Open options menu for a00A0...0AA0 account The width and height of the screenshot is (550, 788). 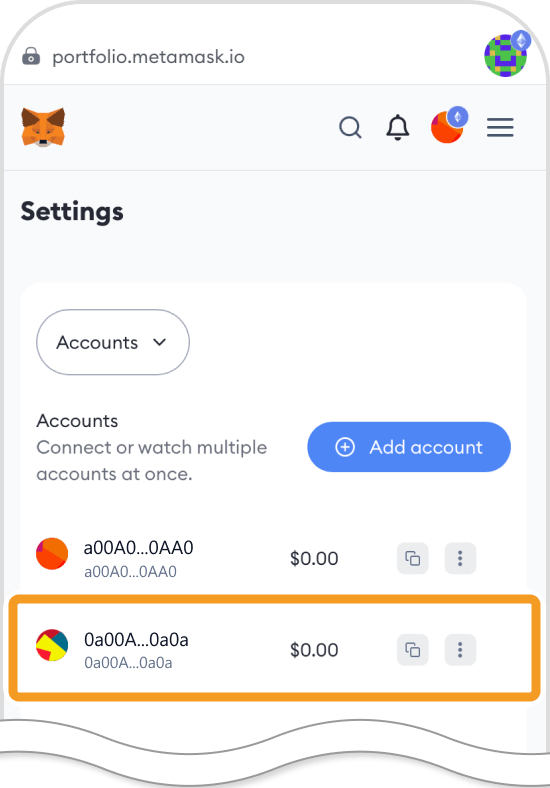pyautogui.click(x=460, y=558)
